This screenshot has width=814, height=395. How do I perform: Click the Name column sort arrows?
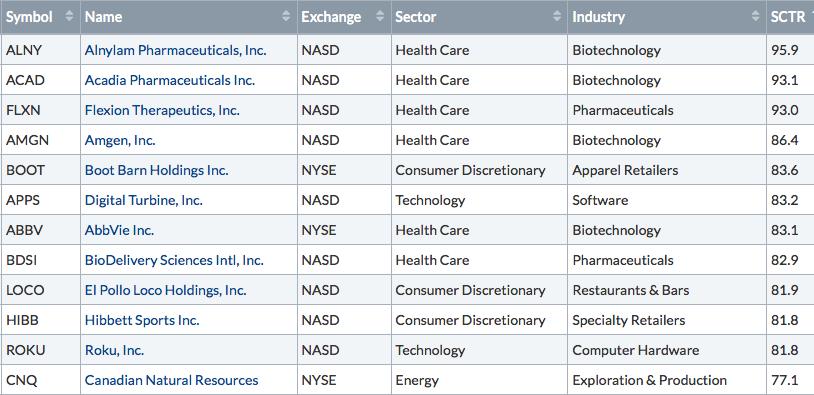[286, 17]
